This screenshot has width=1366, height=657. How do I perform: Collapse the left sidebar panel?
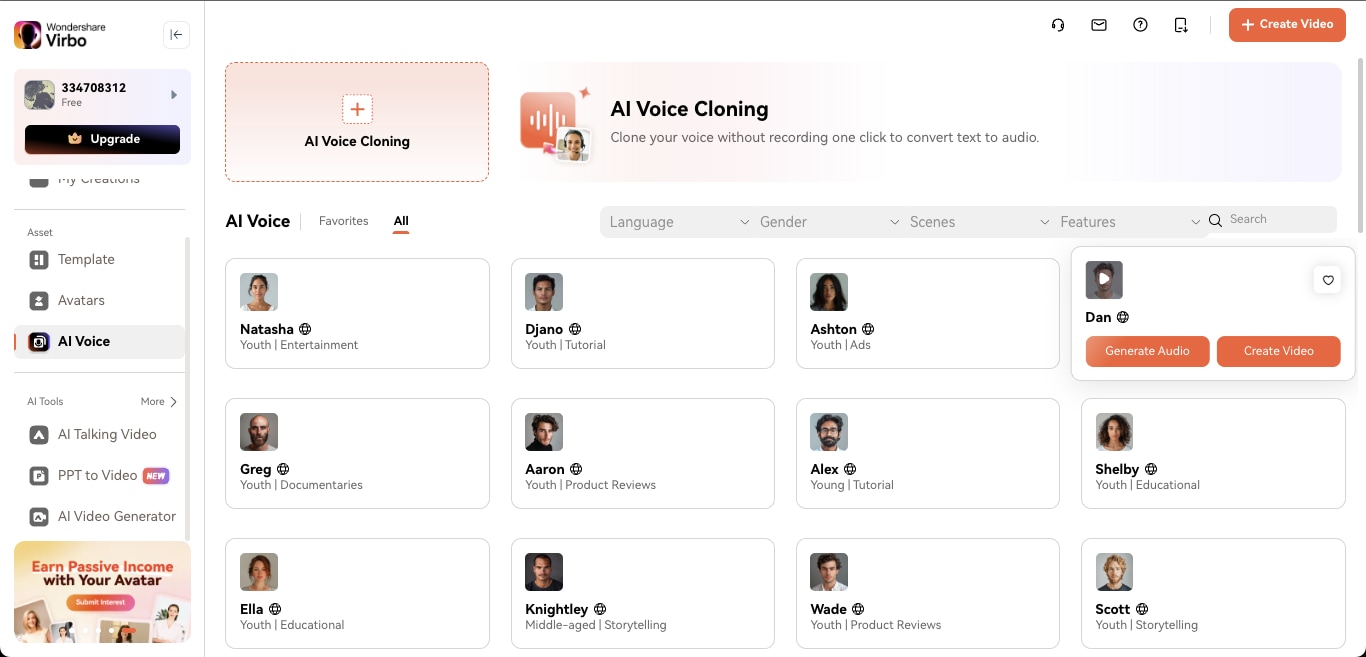click(x=176, y=35)
